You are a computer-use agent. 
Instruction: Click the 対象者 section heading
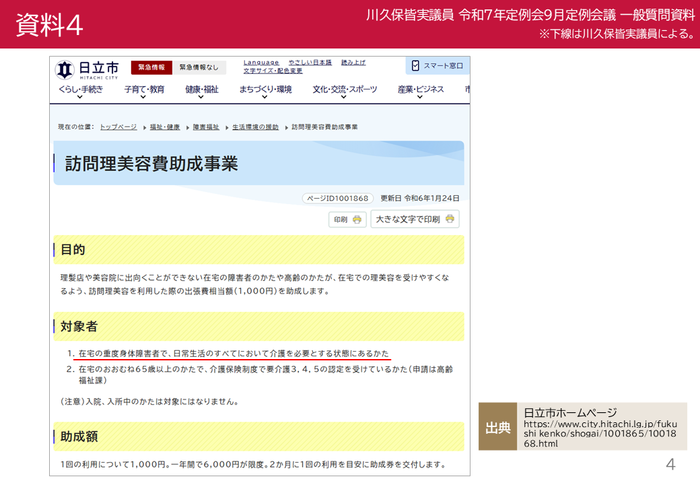(x=79, y=326)
